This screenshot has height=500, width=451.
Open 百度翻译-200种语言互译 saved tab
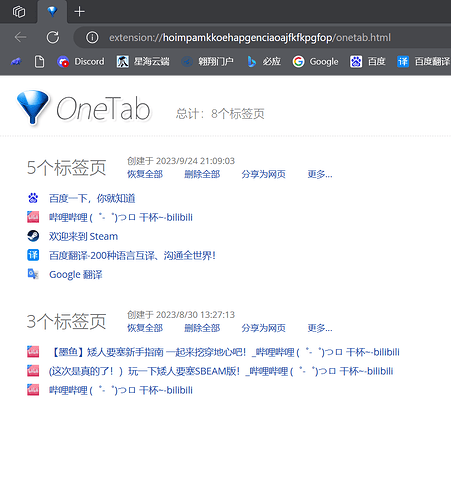(x=132, y=256)
